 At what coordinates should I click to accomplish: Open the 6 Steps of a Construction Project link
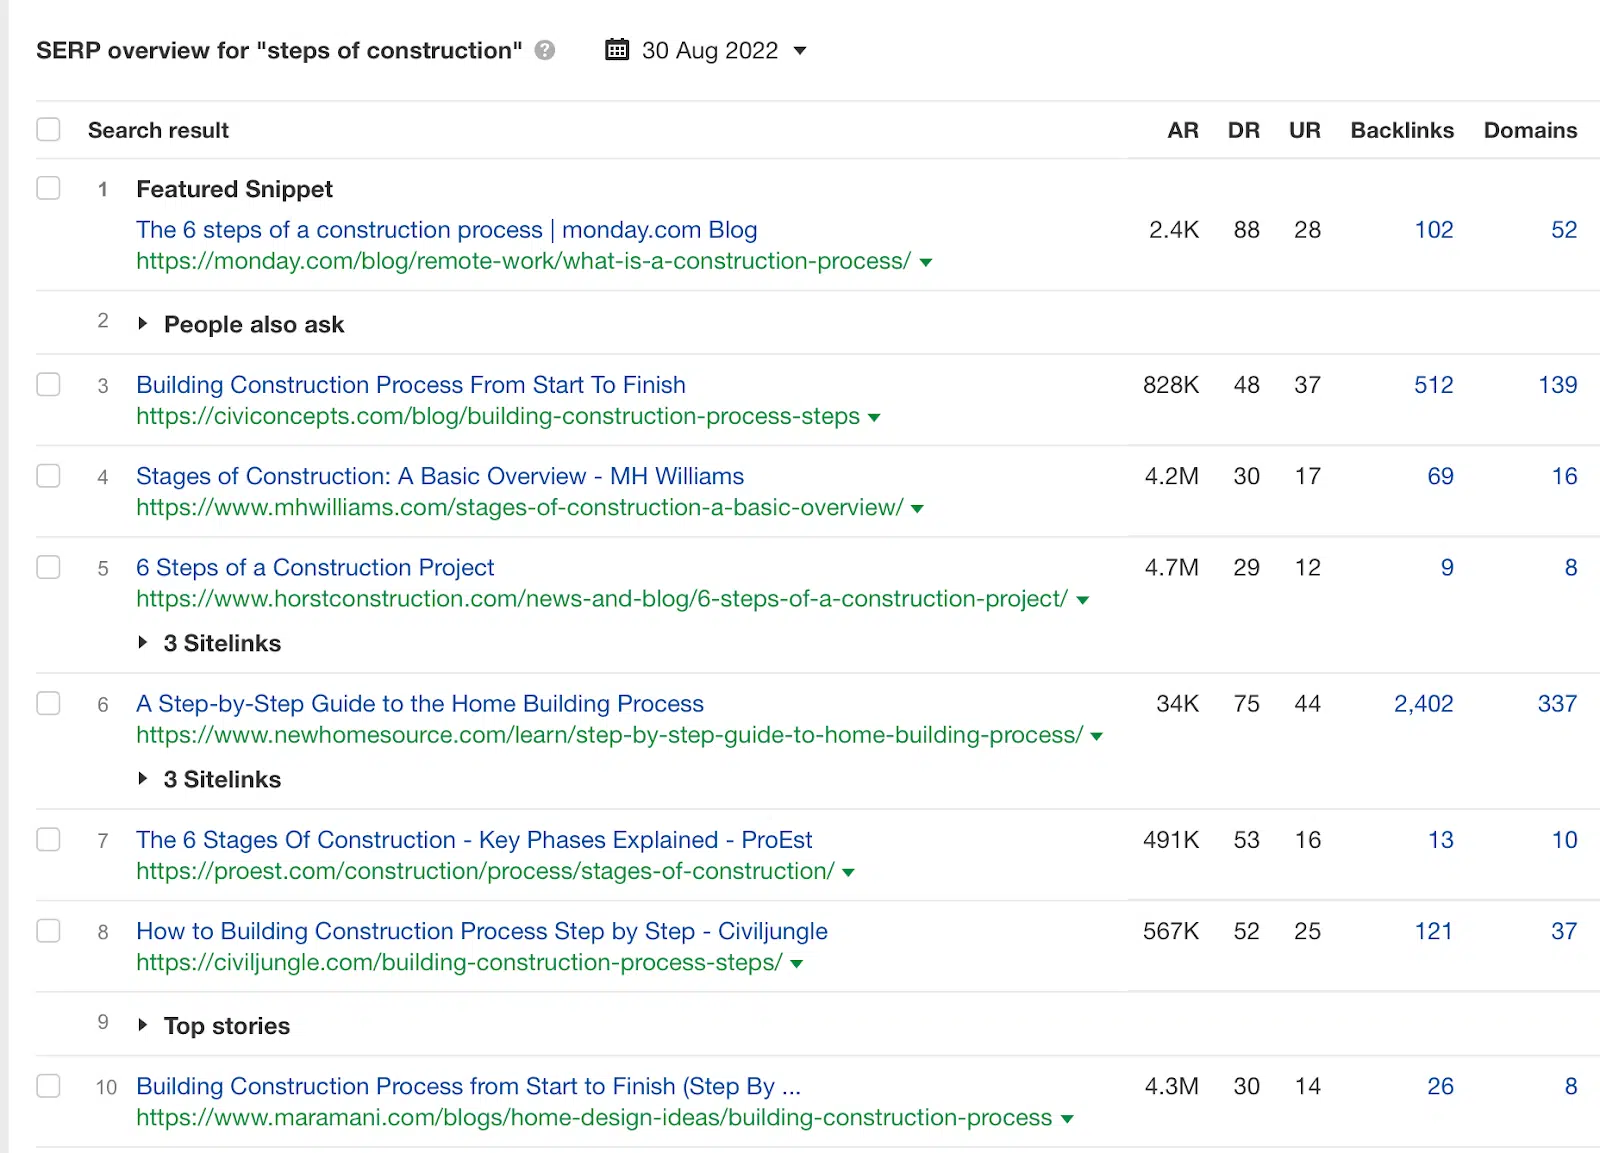[315, 567]
